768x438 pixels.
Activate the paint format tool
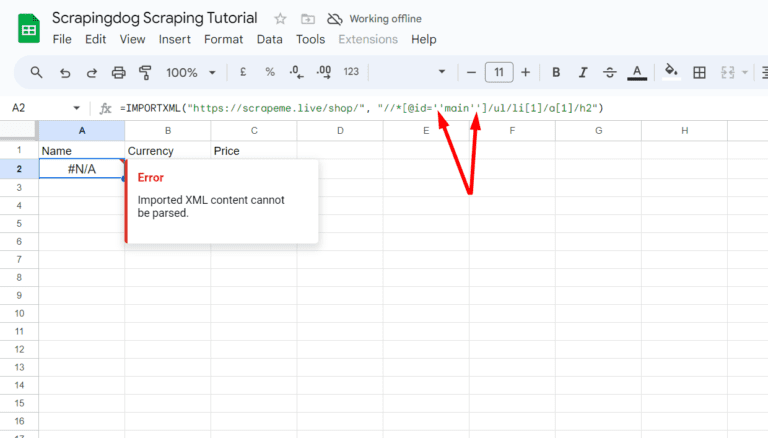(x=145, y=72)
